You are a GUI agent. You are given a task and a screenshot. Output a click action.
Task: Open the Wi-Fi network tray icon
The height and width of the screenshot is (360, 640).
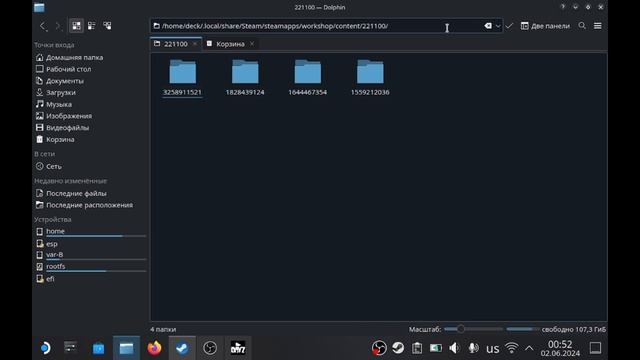(x=511, y=348)
